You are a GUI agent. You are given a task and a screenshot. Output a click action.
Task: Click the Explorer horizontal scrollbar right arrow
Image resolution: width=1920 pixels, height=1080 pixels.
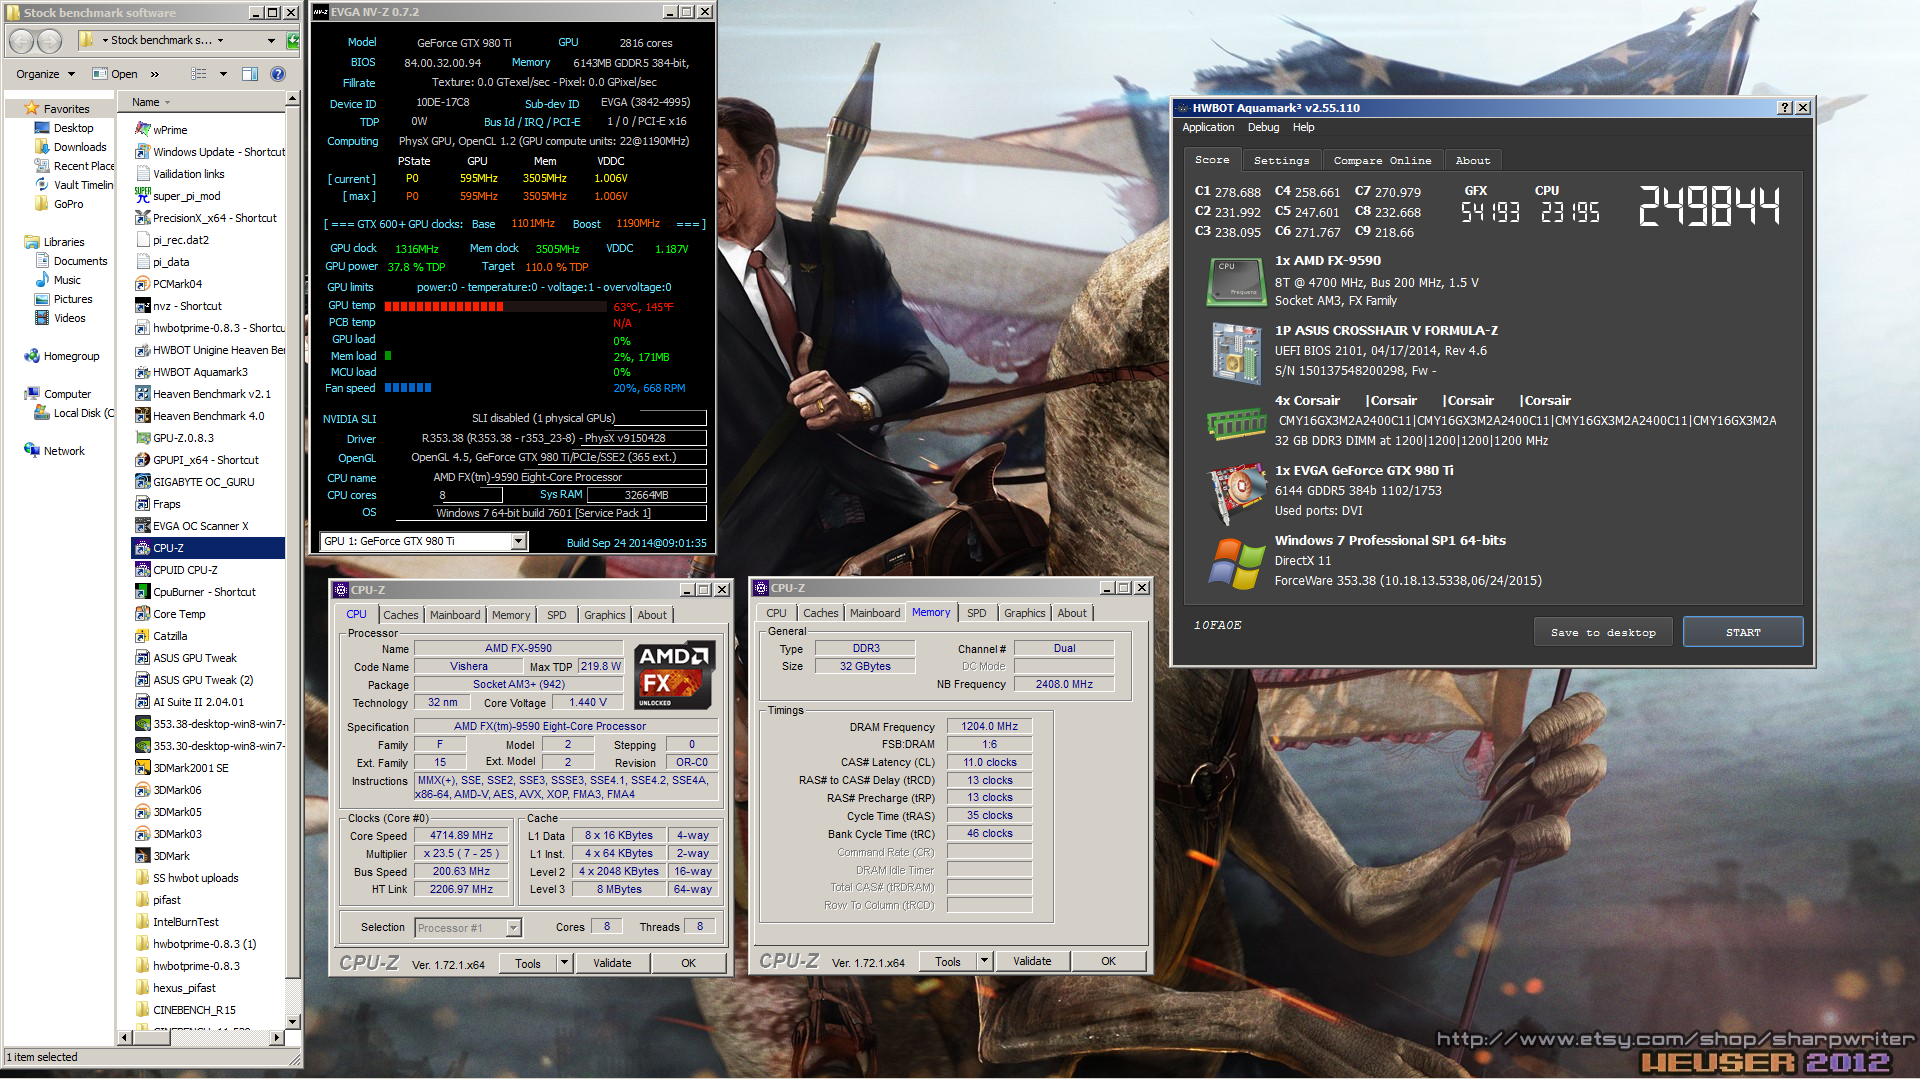click(277, 1038)
